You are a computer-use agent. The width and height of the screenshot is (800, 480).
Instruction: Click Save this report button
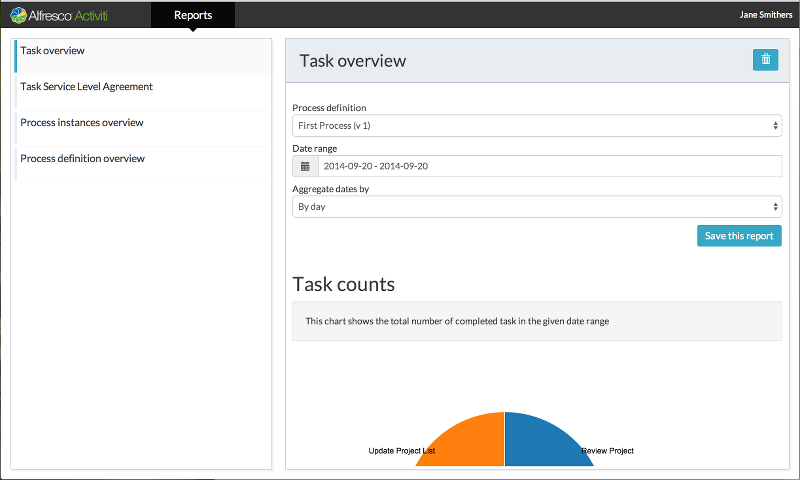[x=739, y=236]
